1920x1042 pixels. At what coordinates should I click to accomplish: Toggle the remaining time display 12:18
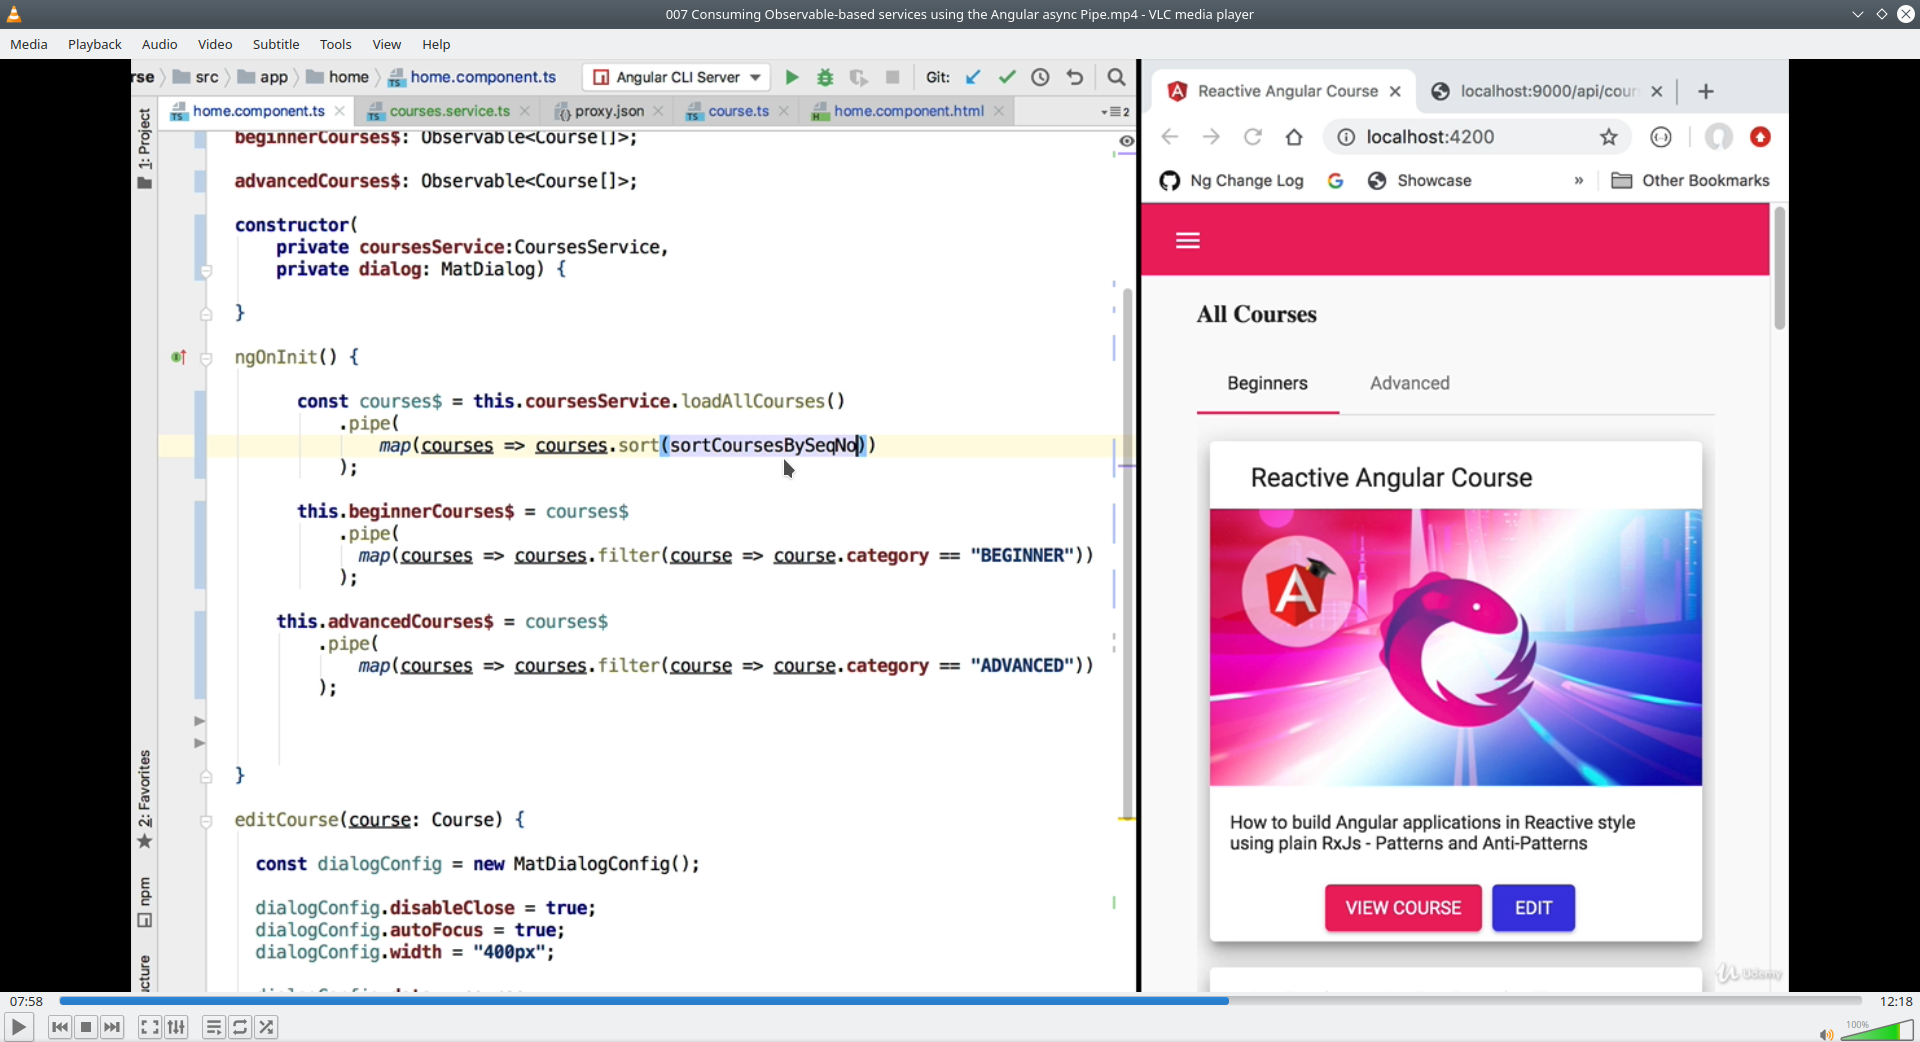1895,1001
